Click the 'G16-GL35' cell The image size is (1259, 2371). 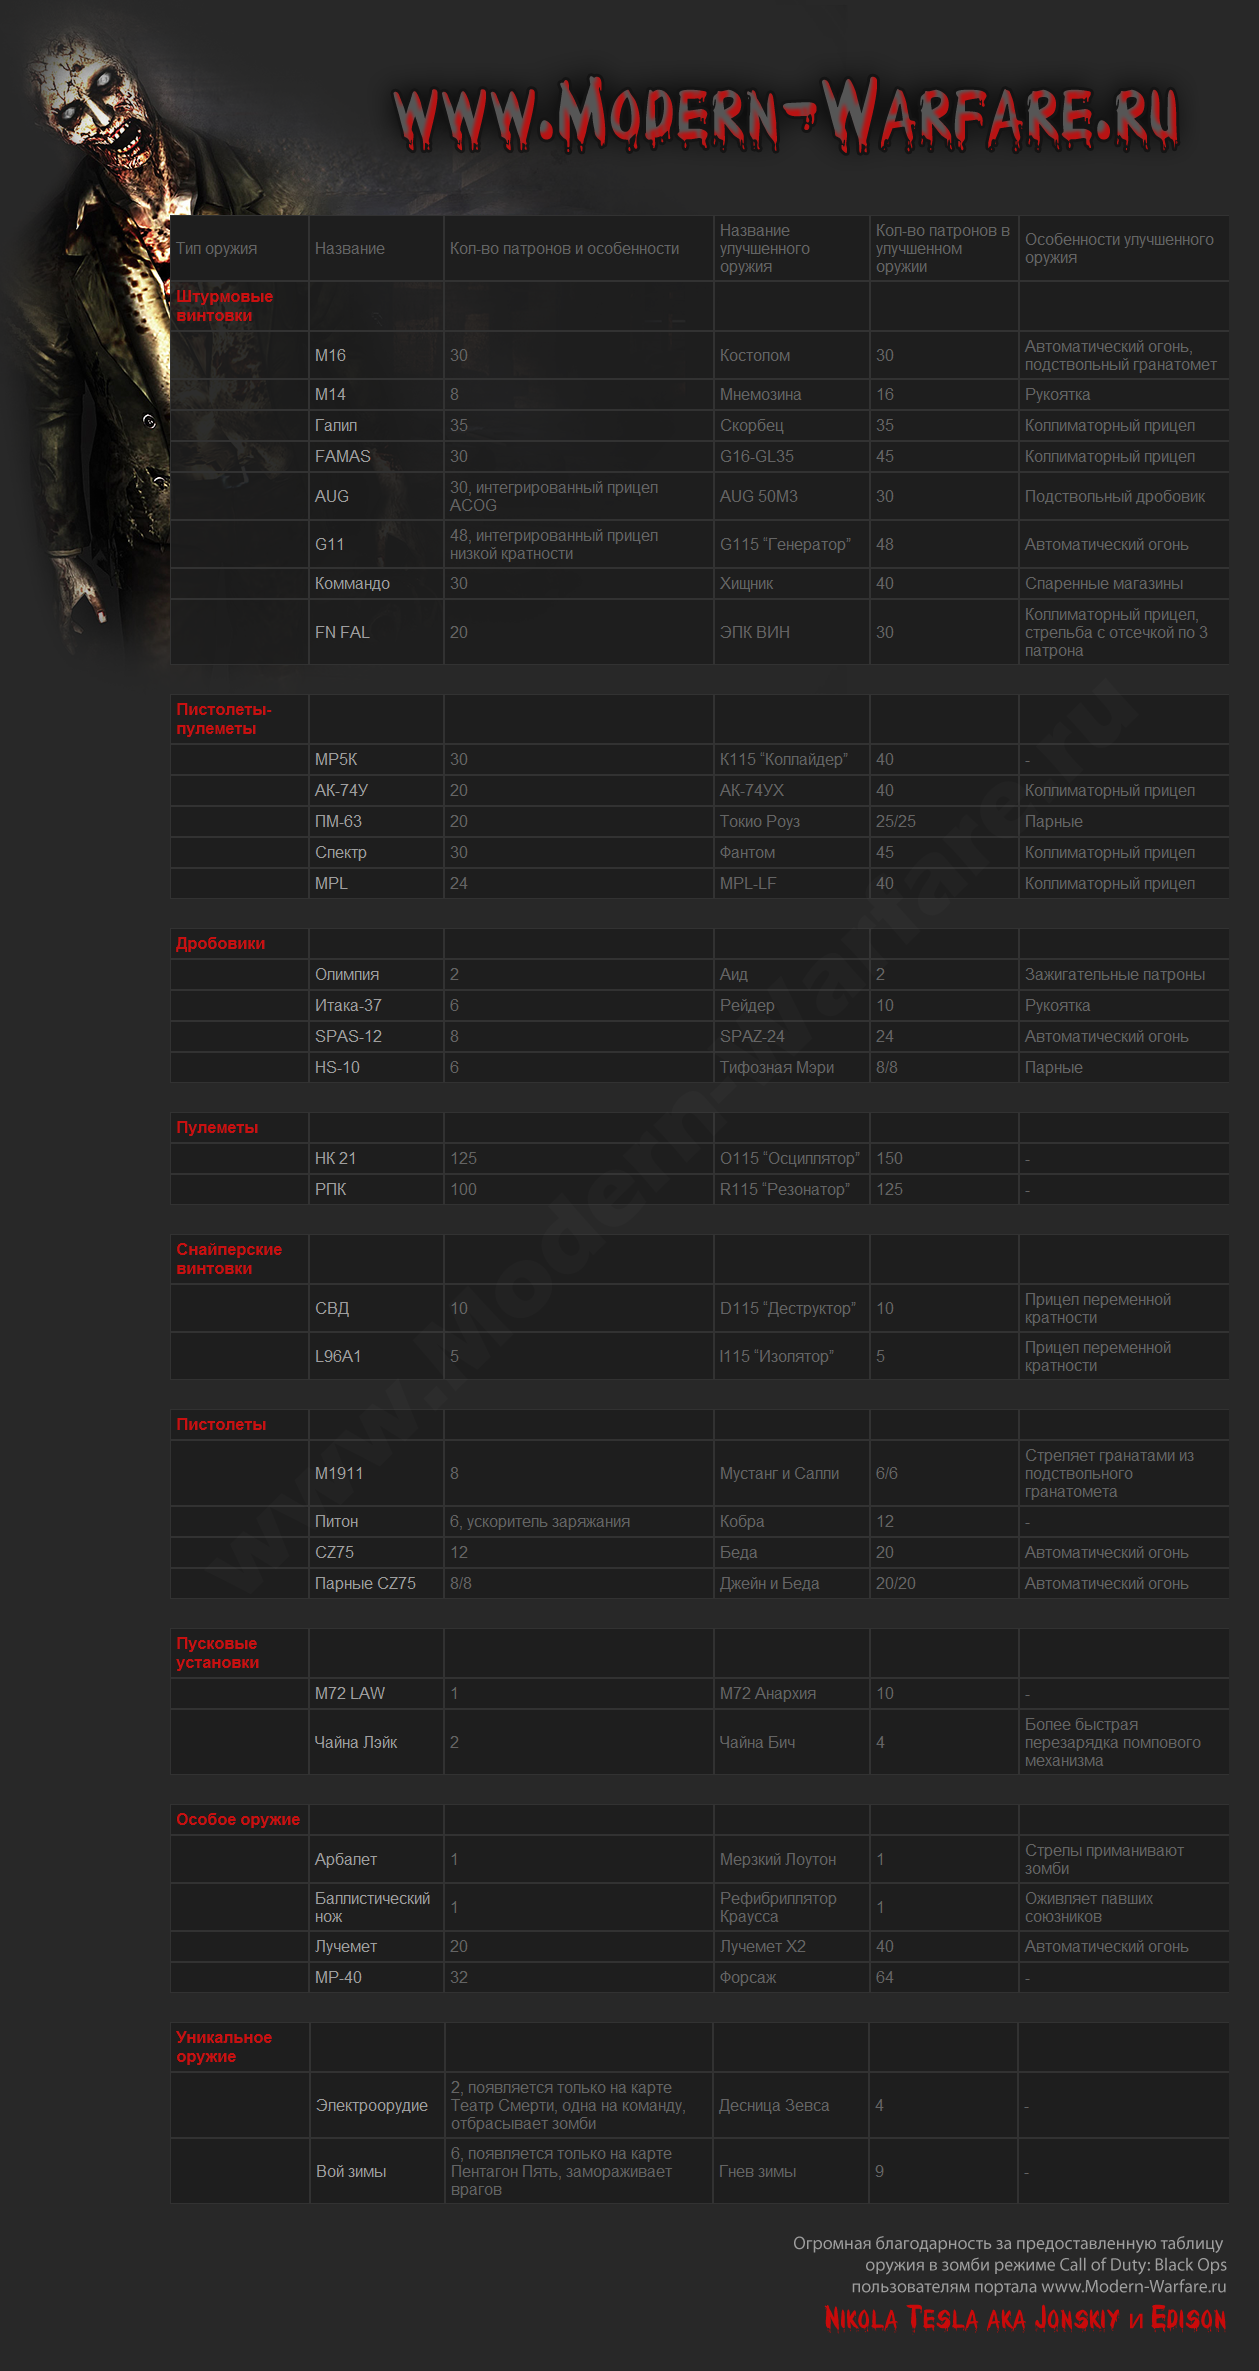792,457
